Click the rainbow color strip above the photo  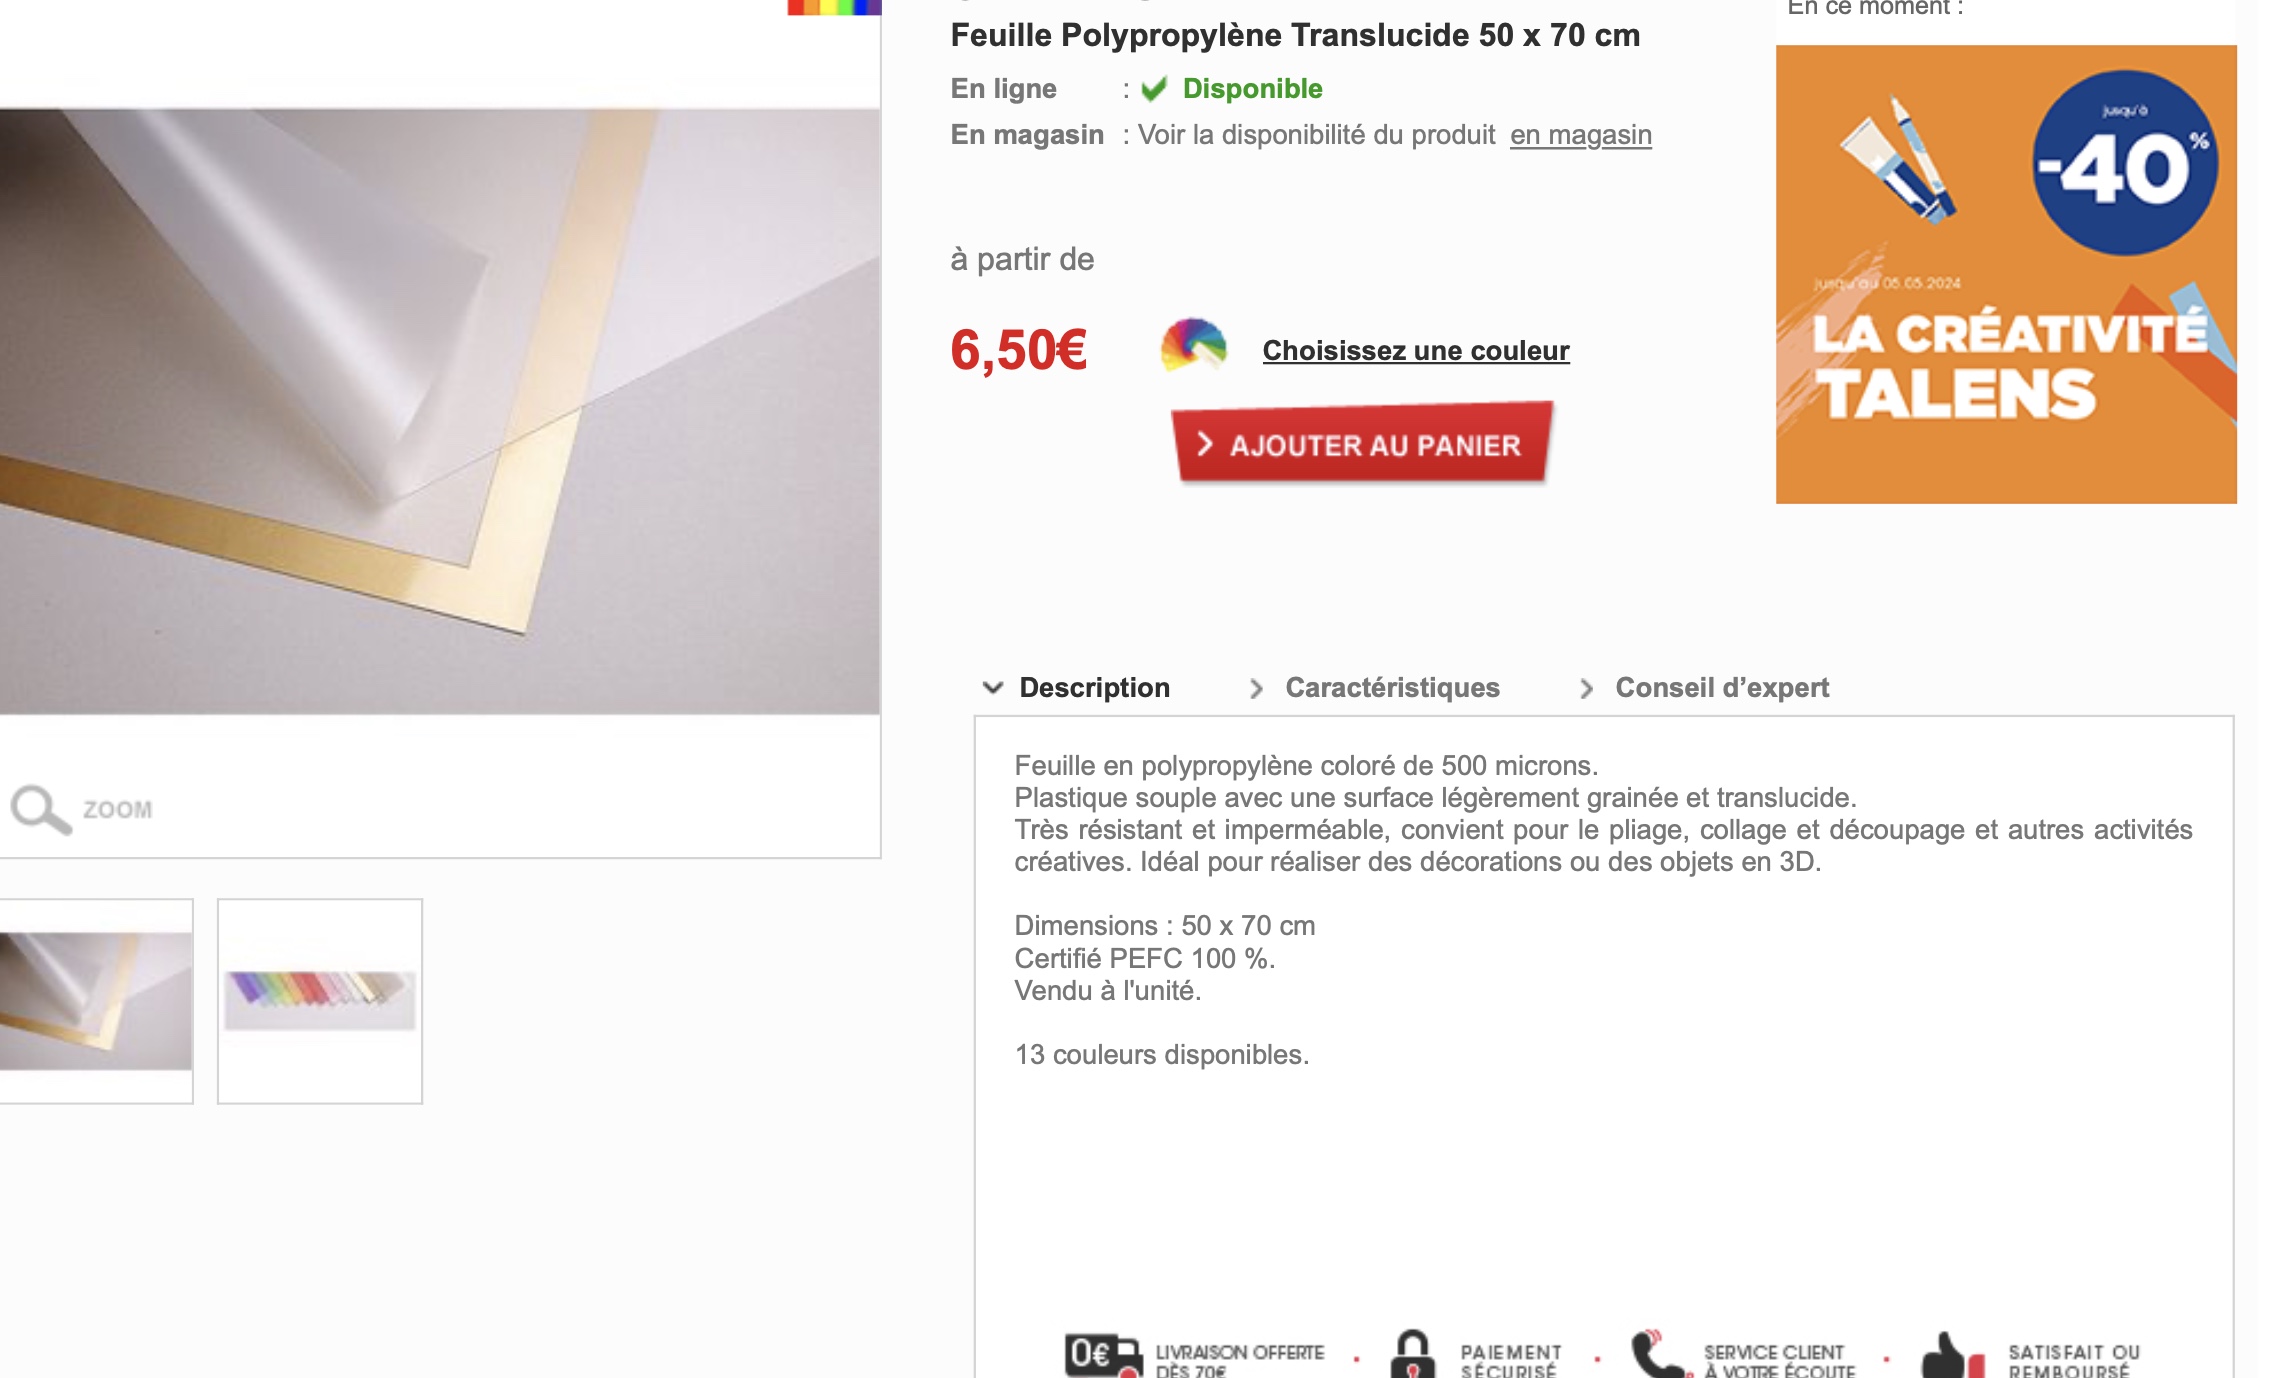(x=834, y=7)
